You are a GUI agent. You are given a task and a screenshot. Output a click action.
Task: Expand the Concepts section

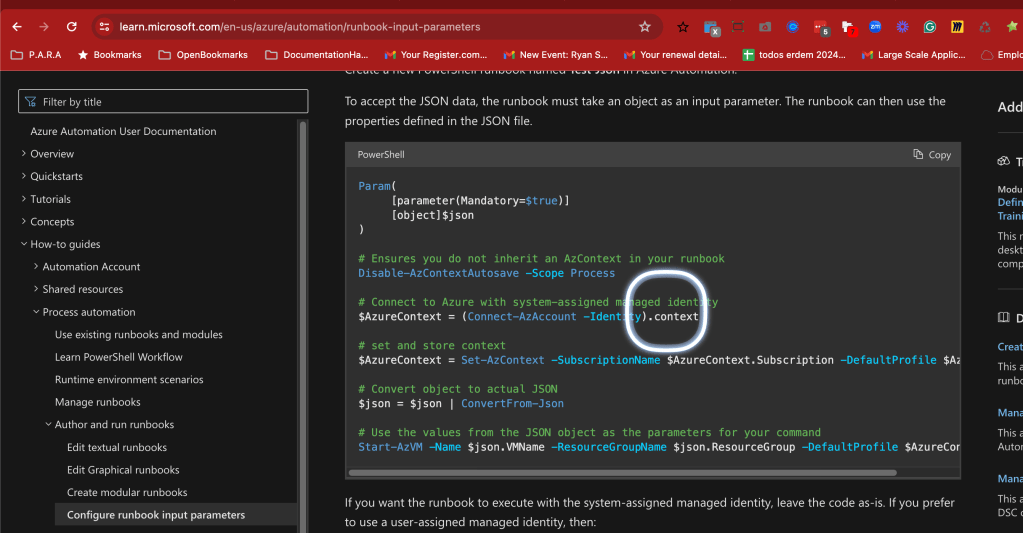24,221
